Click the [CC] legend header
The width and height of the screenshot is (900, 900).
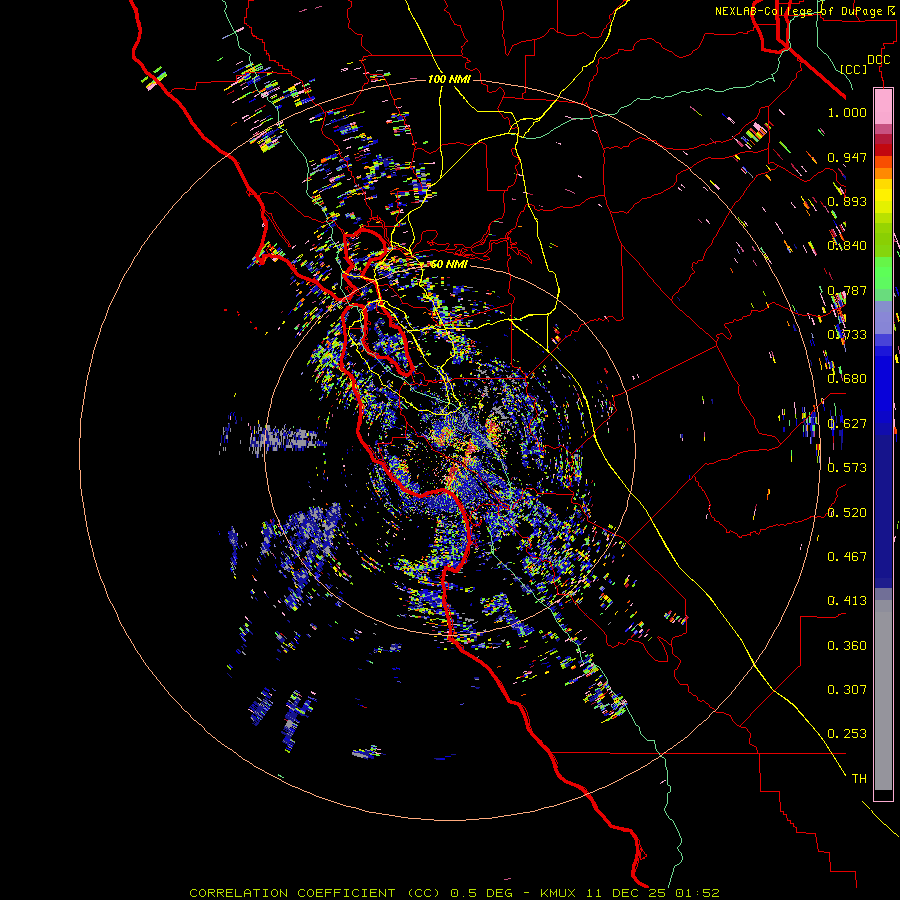pos(854,69)
